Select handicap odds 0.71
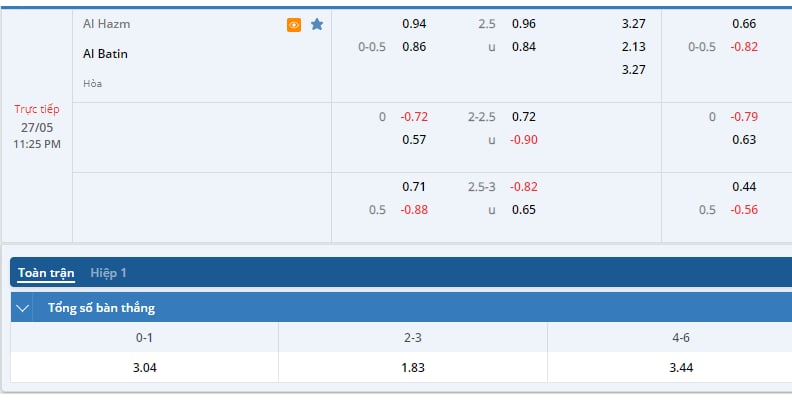This screenshot has width=792, height=400. tap(414, 186)
